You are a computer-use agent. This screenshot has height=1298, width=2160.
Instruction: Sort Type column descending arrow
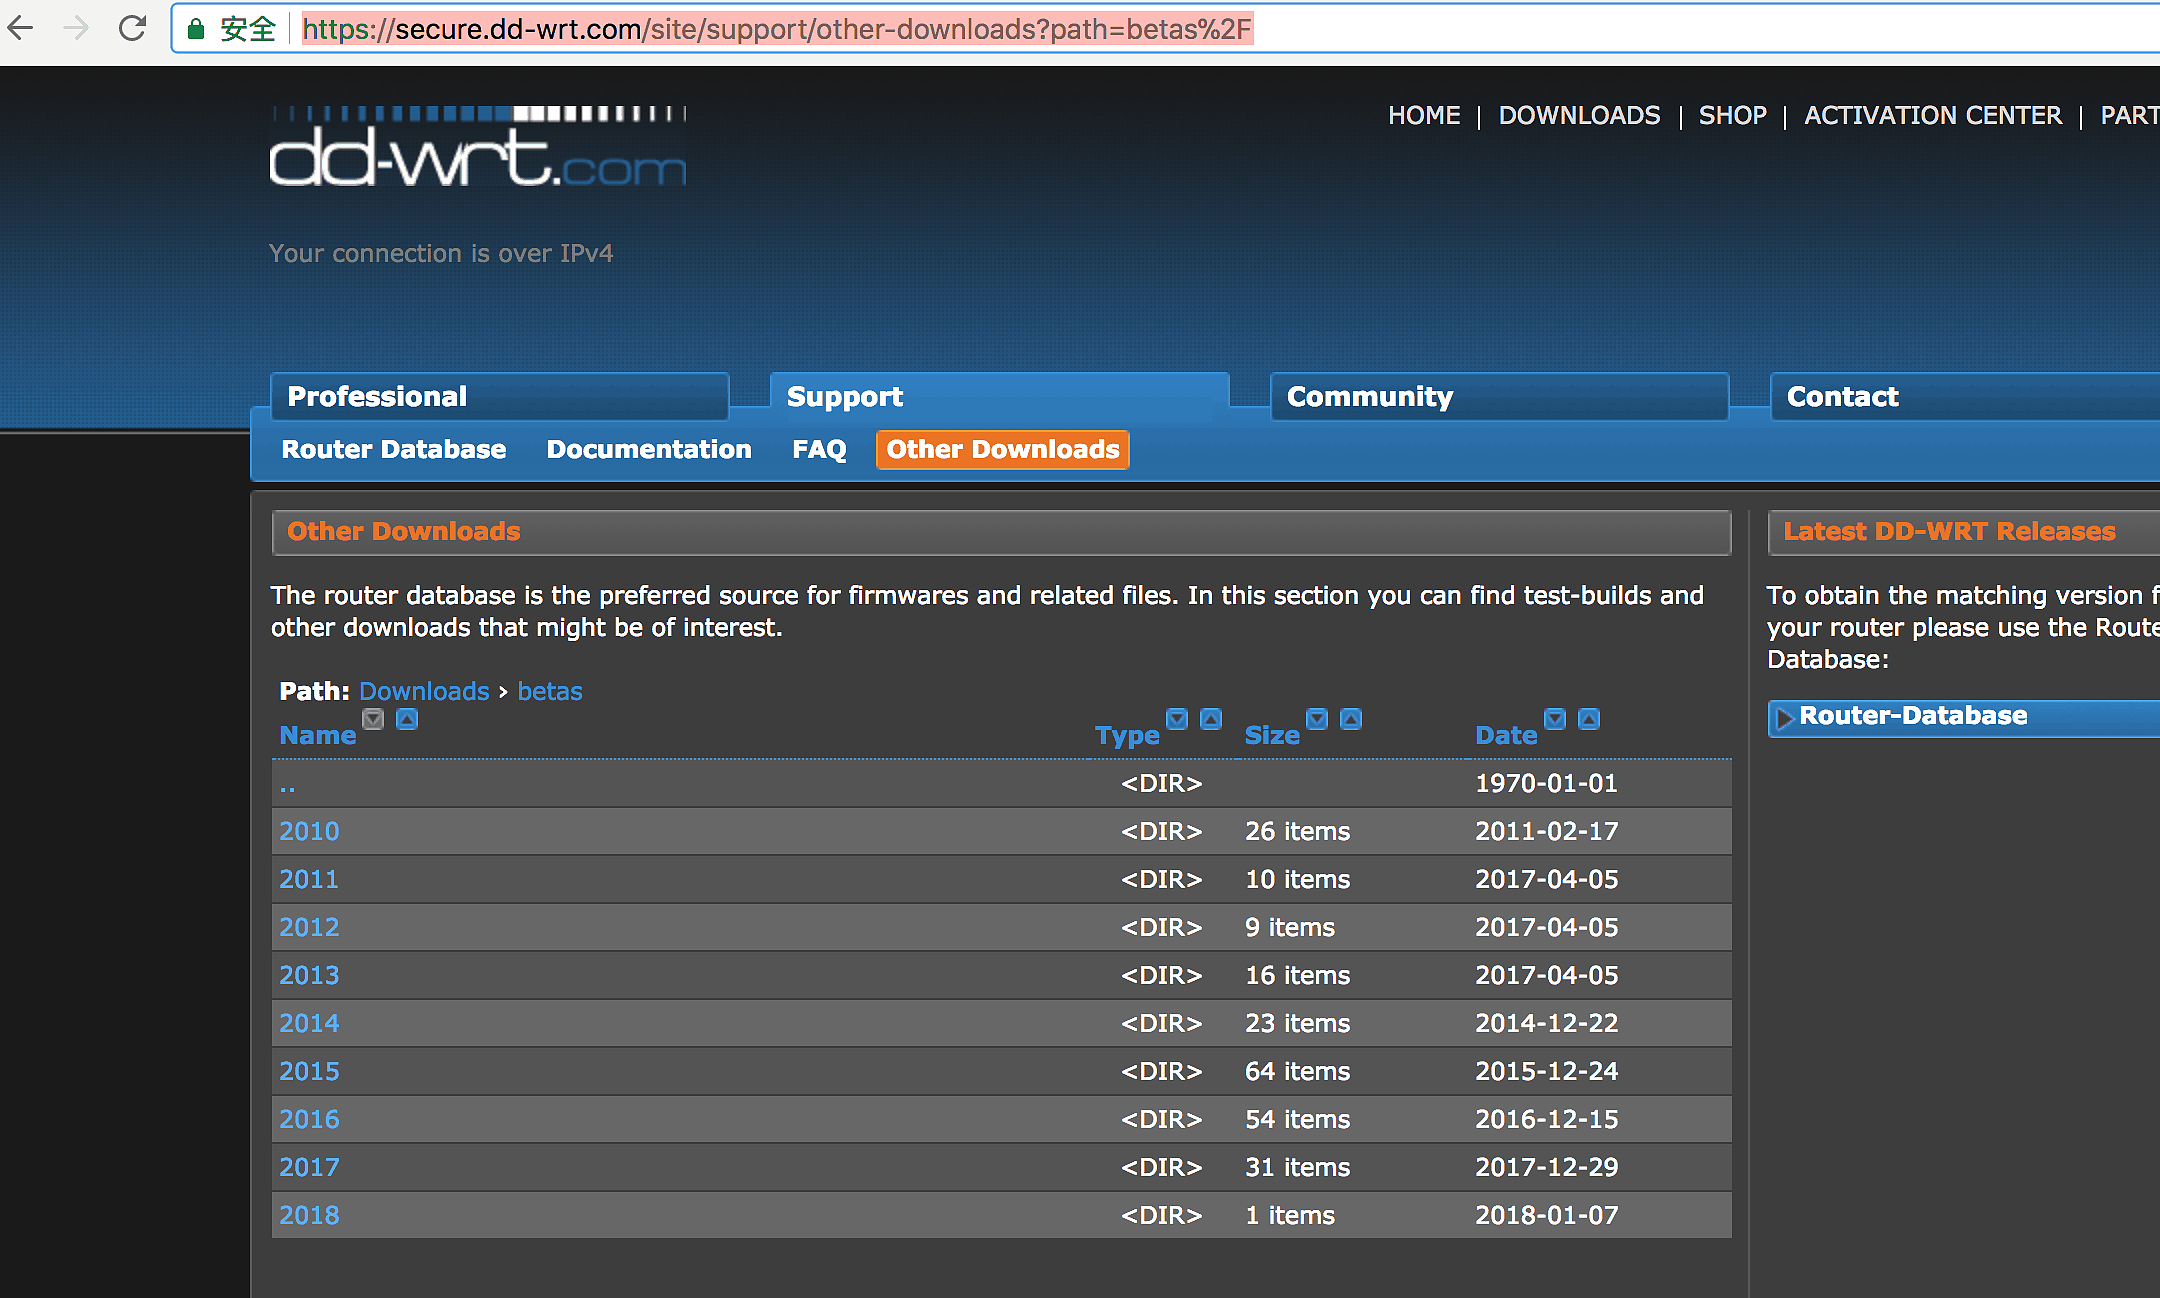1177,719
